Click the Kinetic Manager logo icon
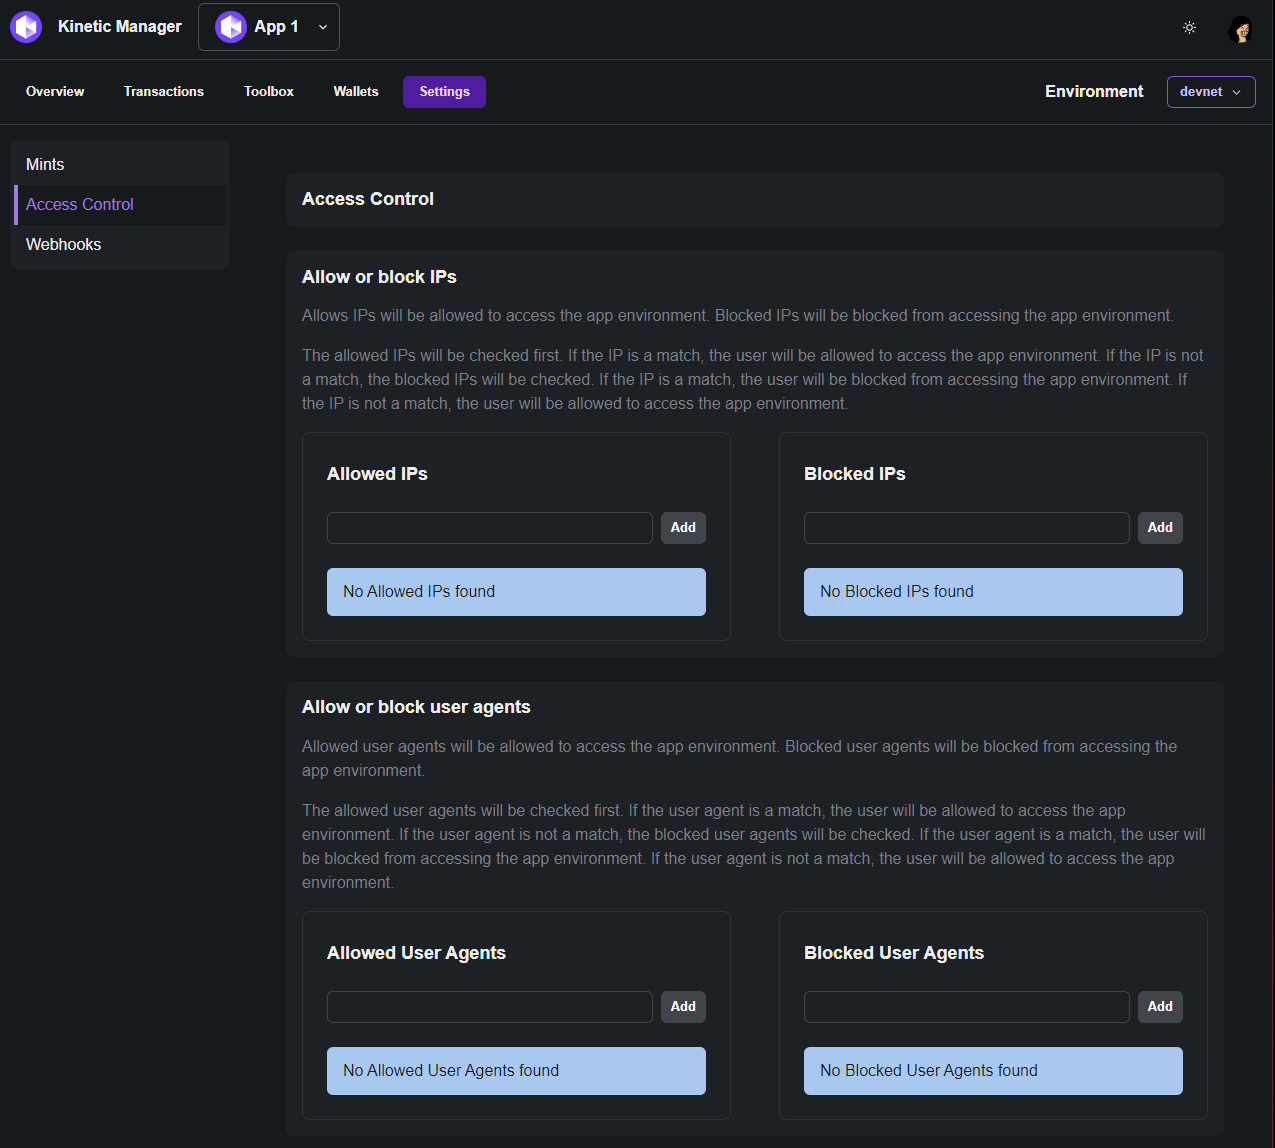Image resolution: width=1275 pixels, height=1148 pixels. [x=26, y=27]
